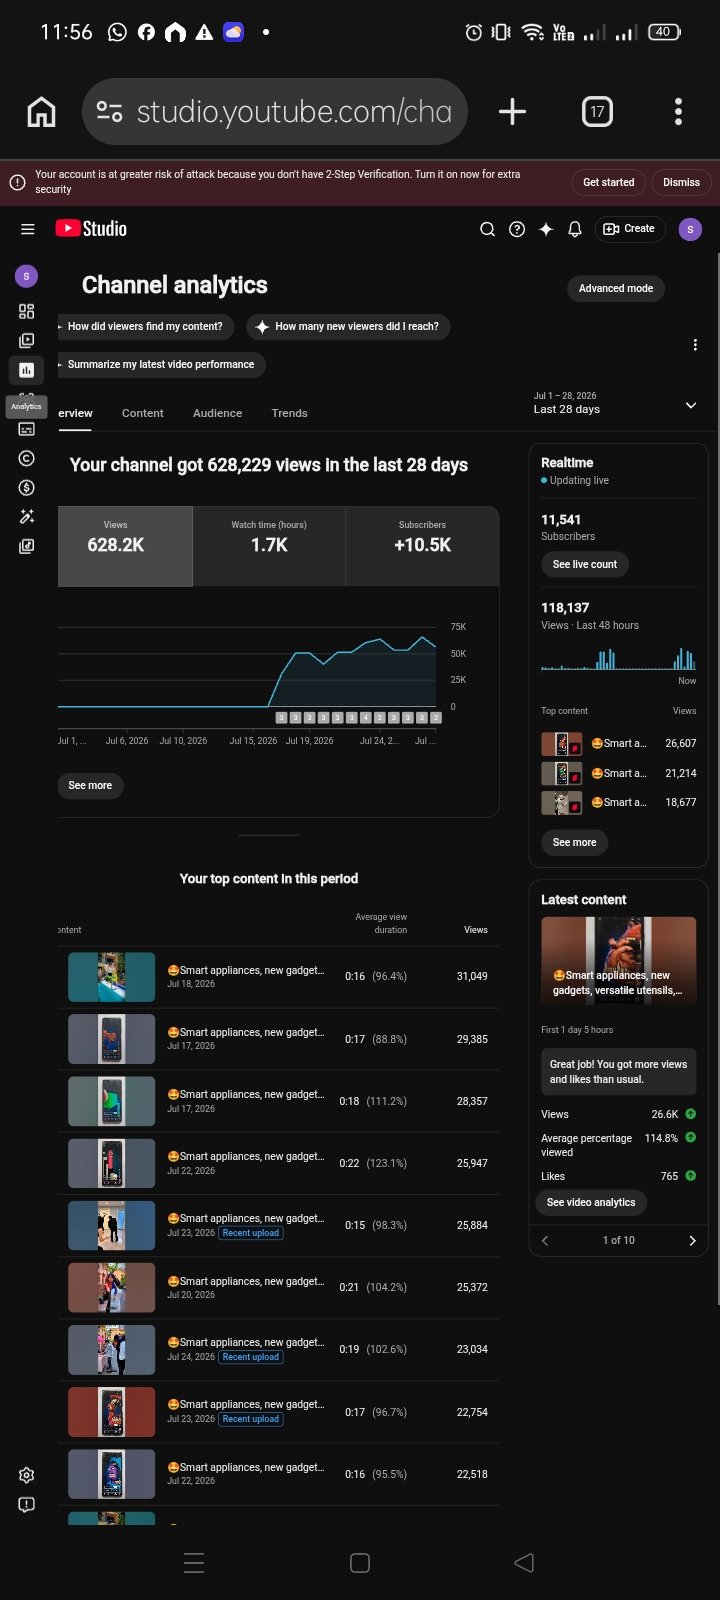Screen dimensions: 720x1600
Task: Tap Android home square button
Action: (x=360, y=1563)
